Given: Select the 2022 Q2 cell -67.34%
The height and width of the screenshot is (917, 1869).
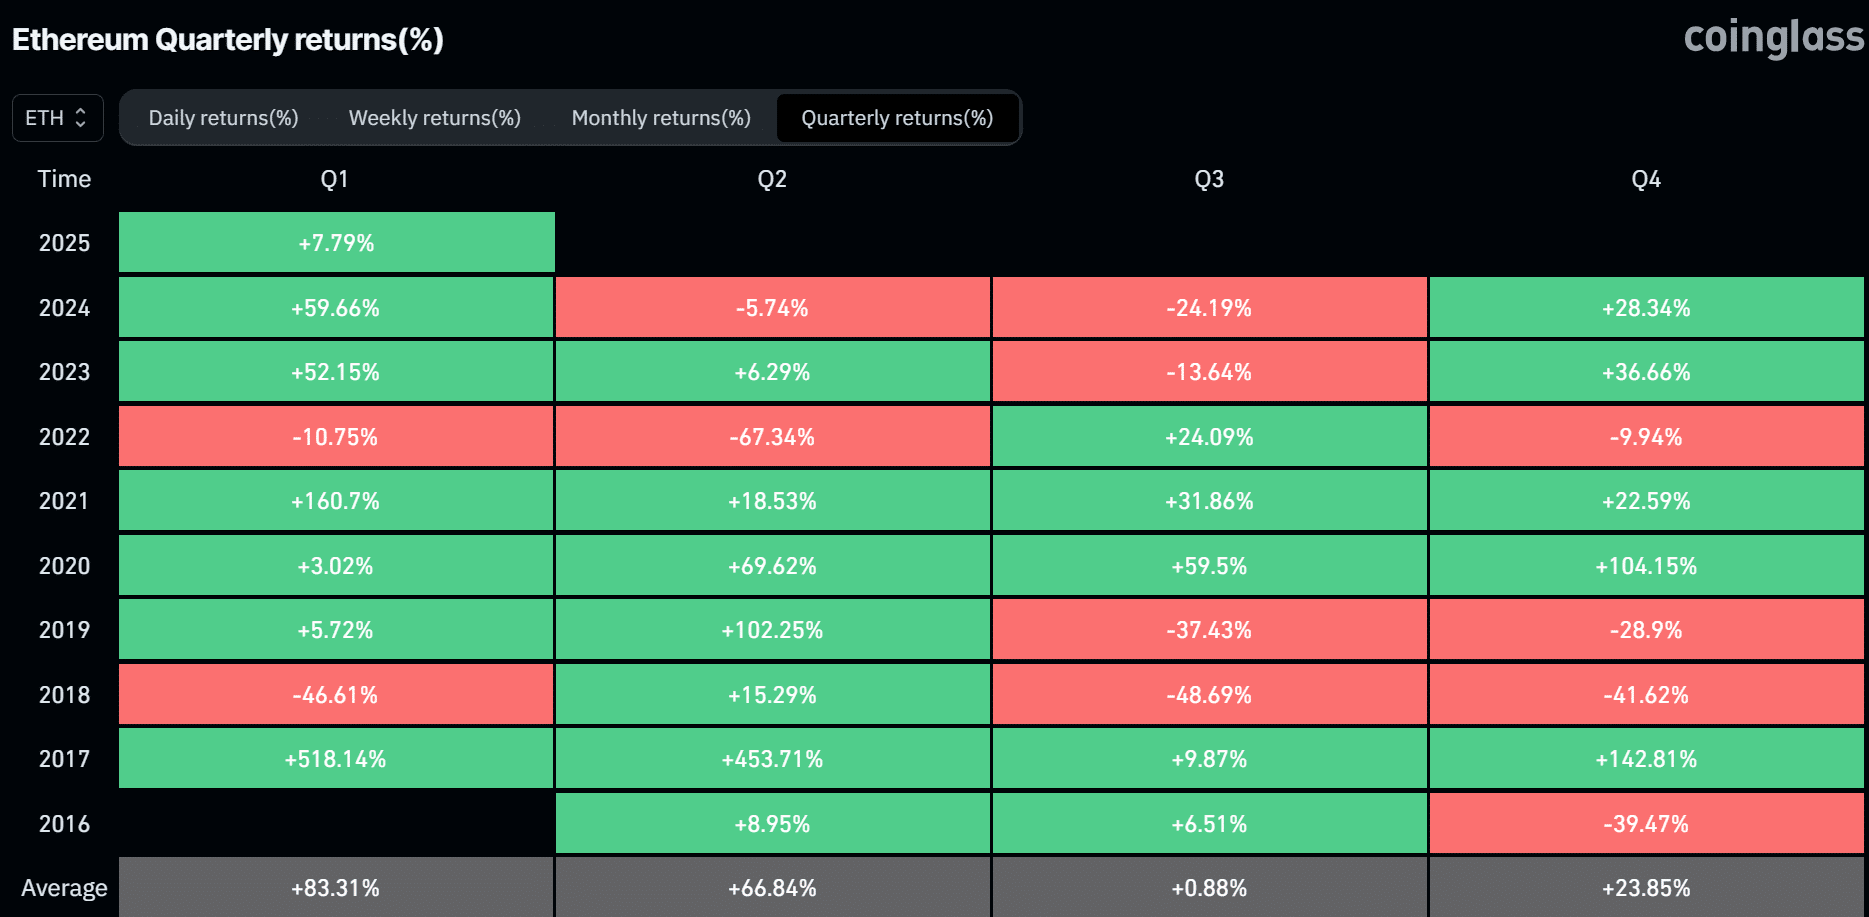Looking at the screenshot, I should point(773,436).
